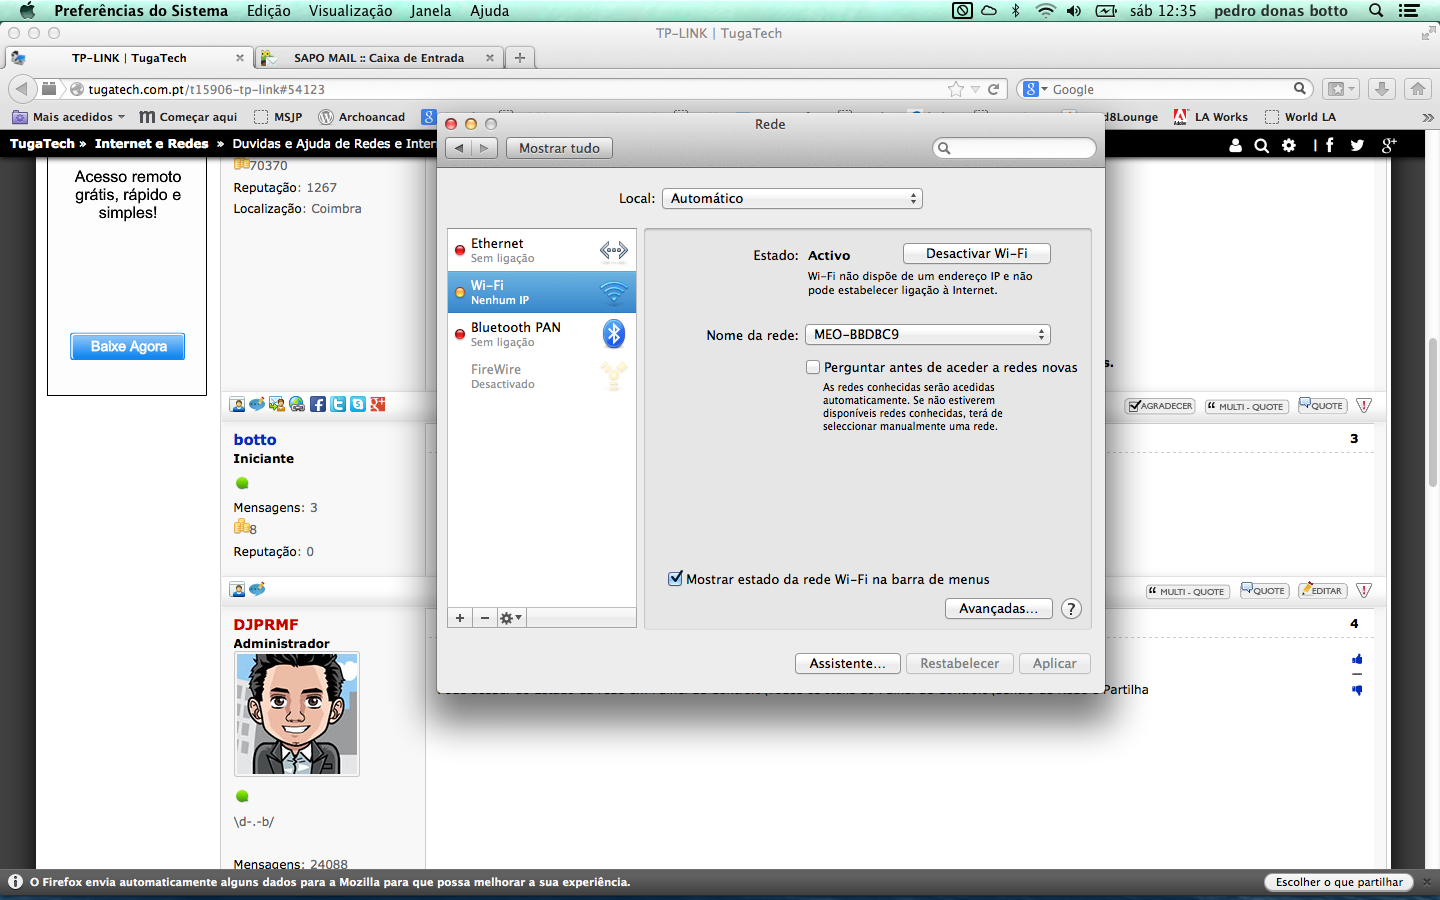Switch to the SAPO MAIL tab
The image size is (1440, 900).
tap(378, 58)
